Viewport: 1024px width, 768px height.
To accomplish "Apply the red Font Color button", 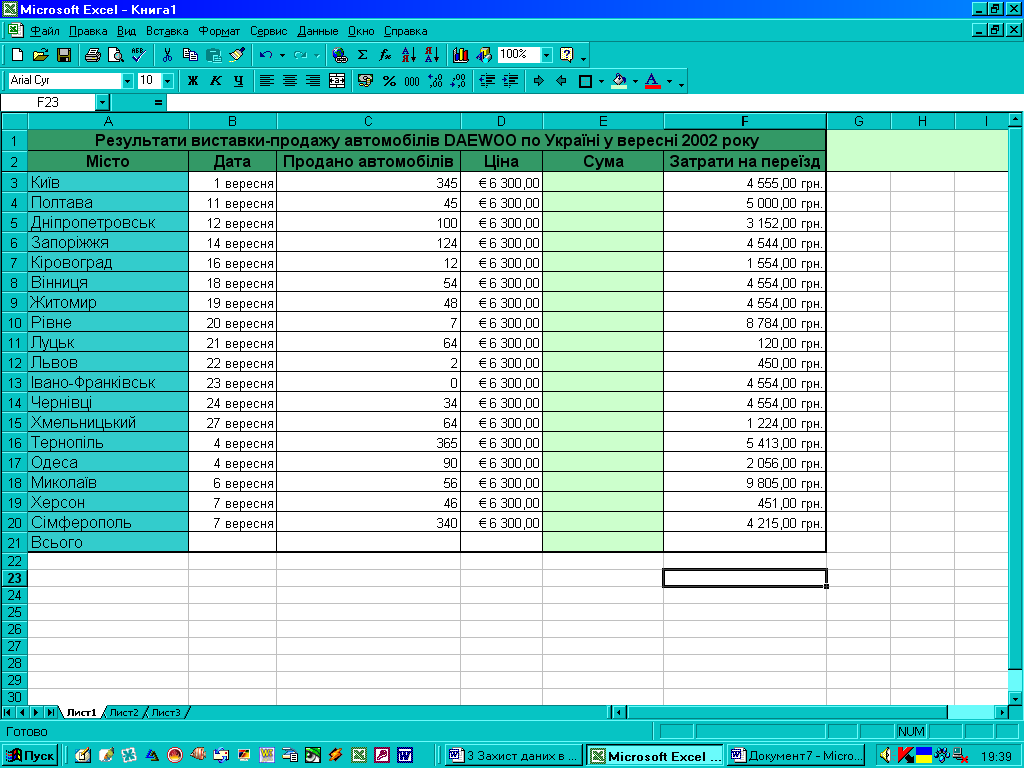I will [652, 81].
